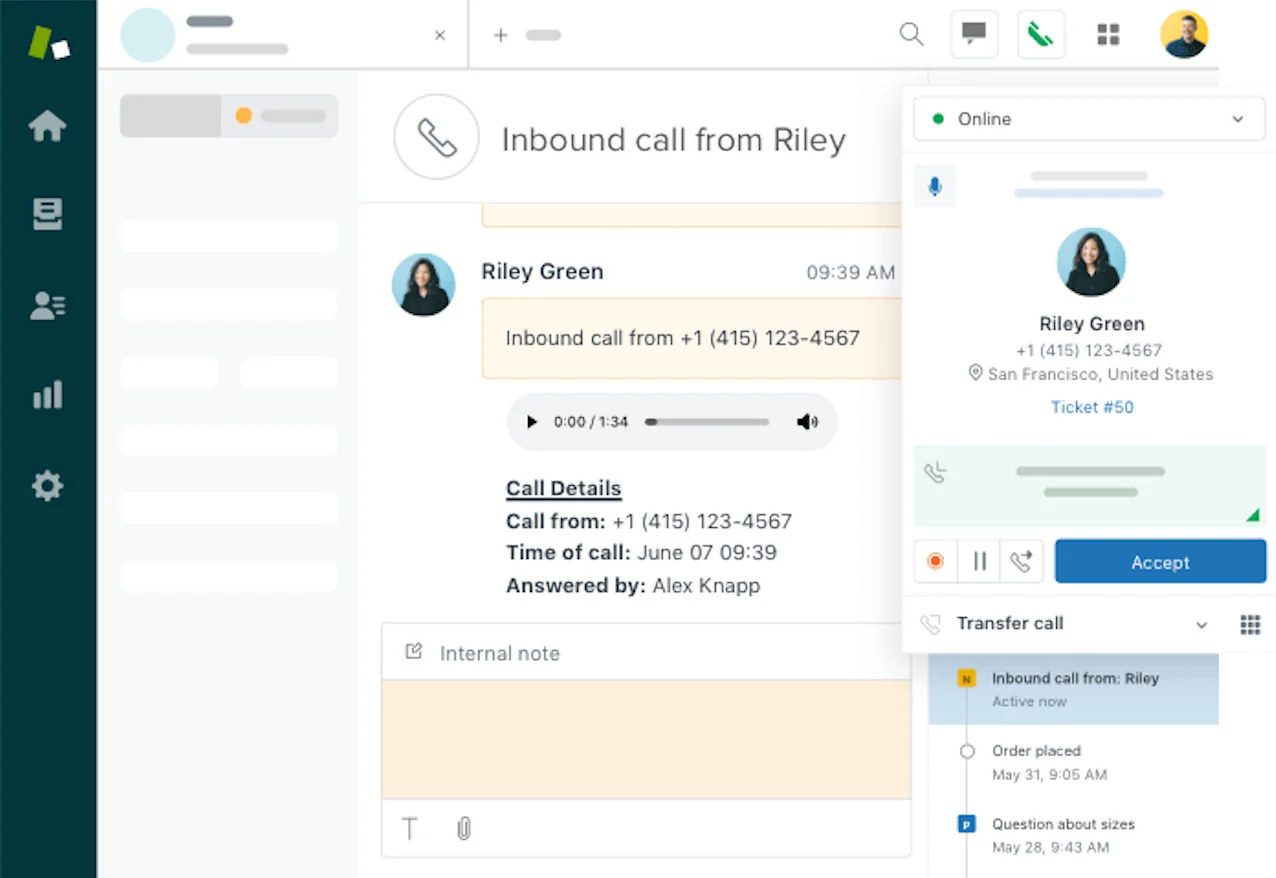Select Inbound call from: Riley timeline entry
The image size is (1276, 878).
pos(1073,689)
